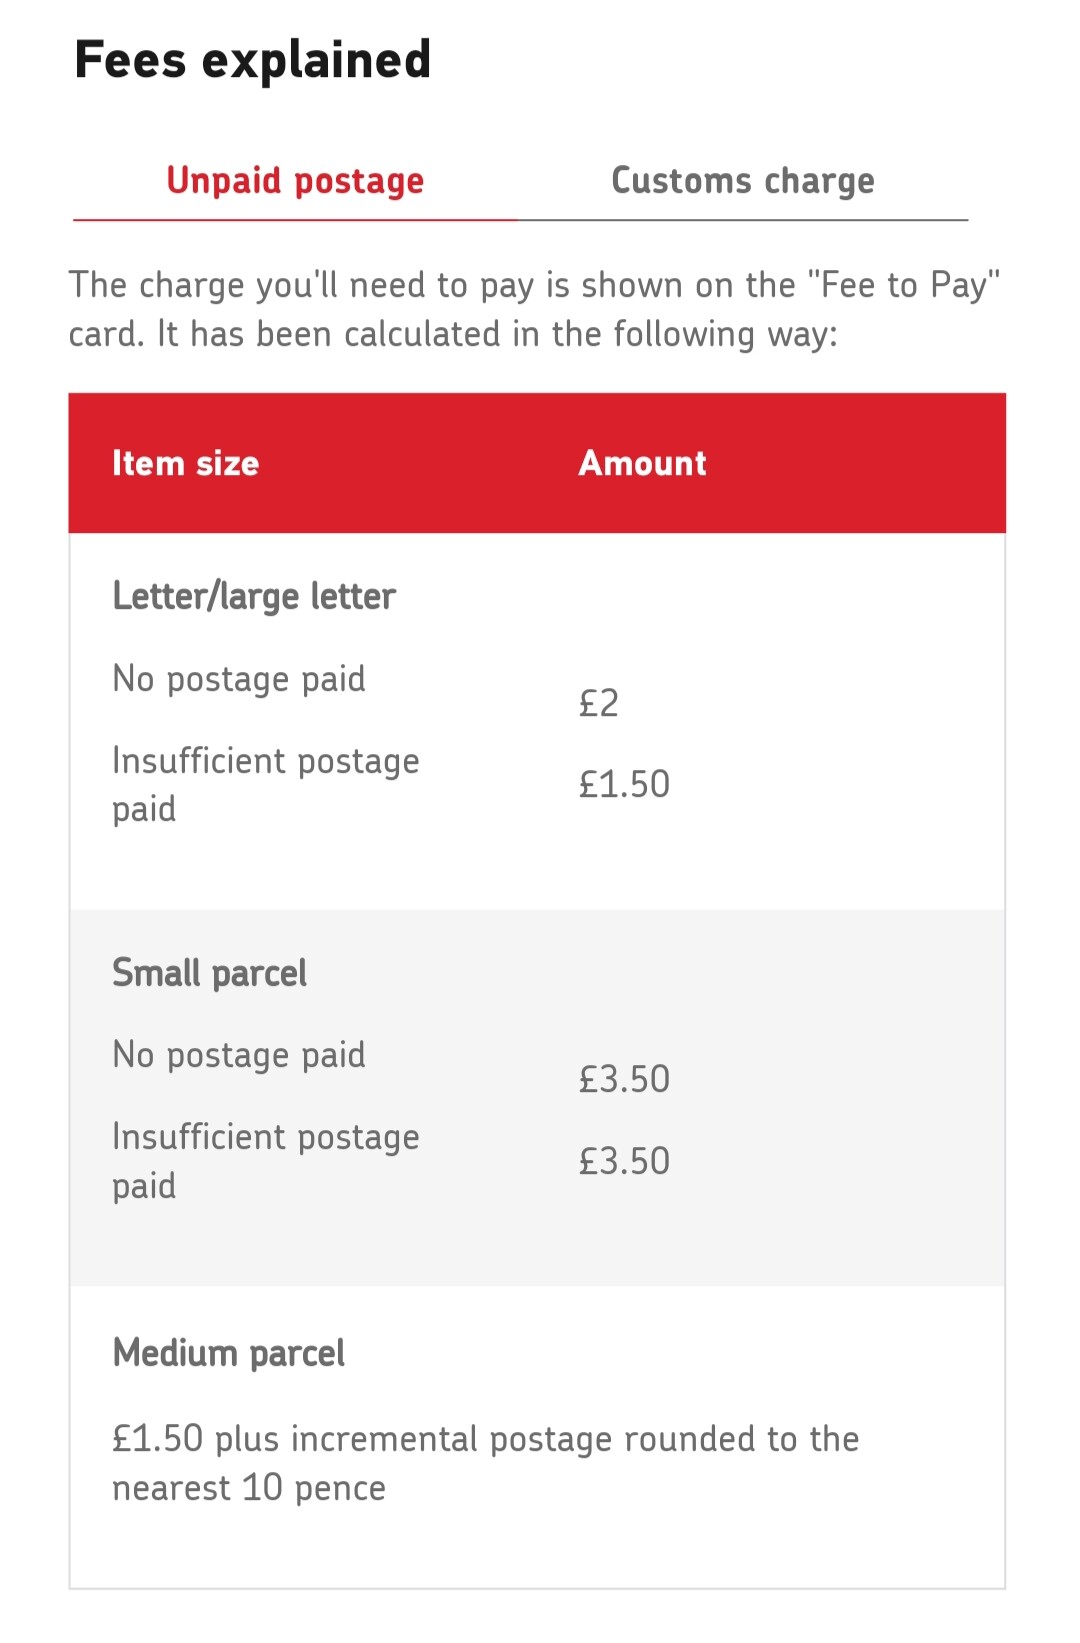Image resolution: width=1080 pixels, height=1643 pixels.
Task: Select the Unpaid postage tab
Action: coord(295,181)
